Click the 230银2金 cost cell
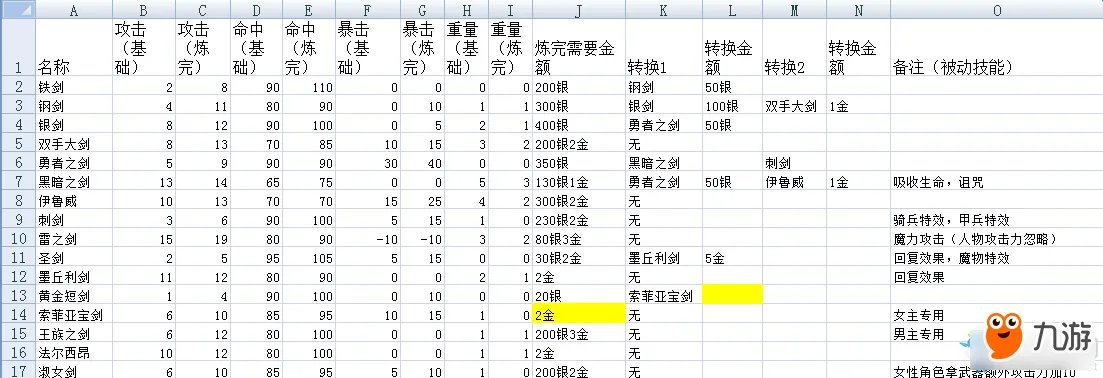This screenshot has width=1103, height=378. 578,221
